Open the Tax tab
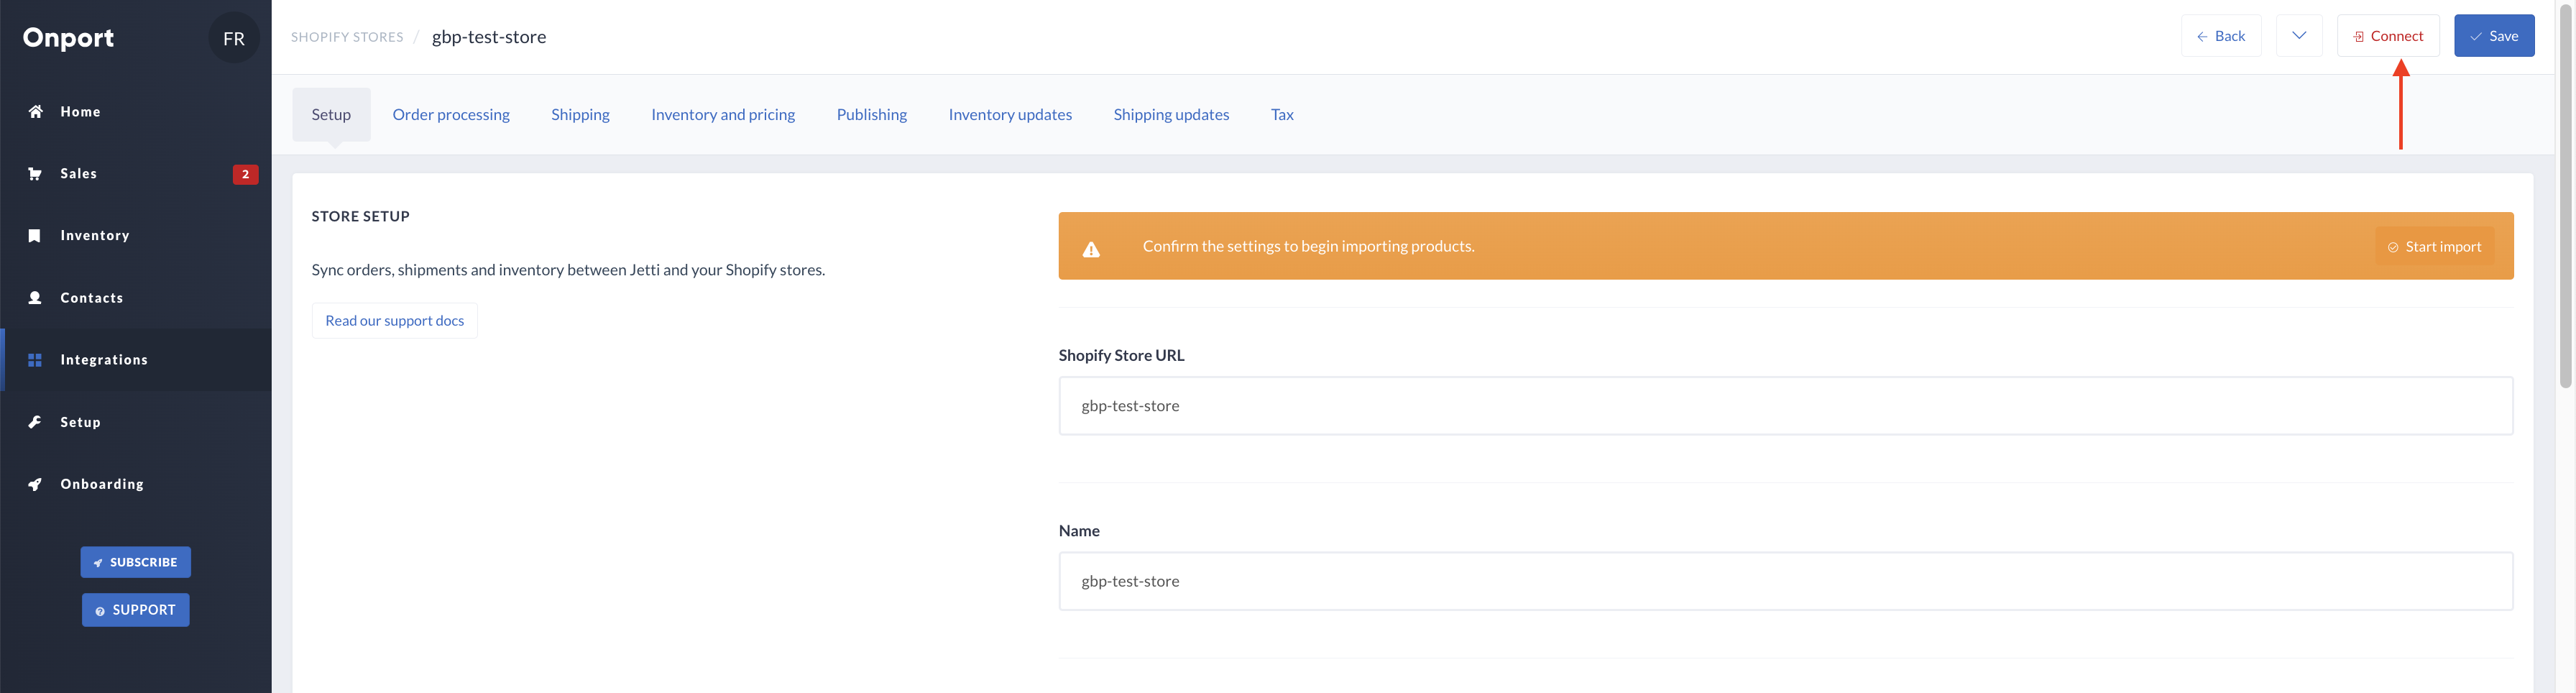 coord(1282,115)
